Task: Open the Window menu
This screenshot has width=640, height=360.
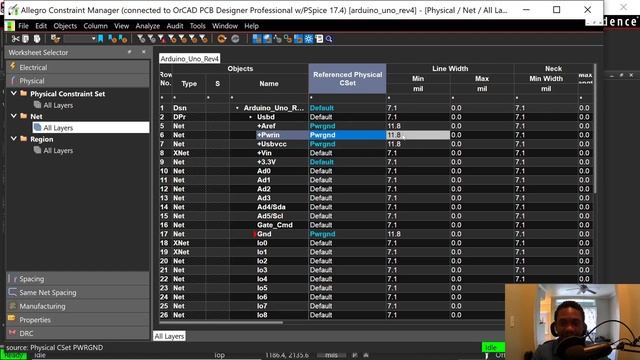Action: [x=224, y=26]
